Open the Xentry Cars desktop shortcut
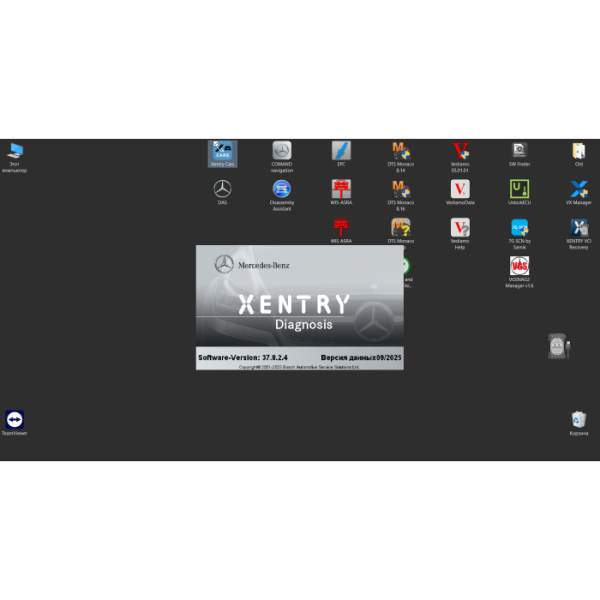The height and width of the screenshot is (600, 600). [222, 151]
